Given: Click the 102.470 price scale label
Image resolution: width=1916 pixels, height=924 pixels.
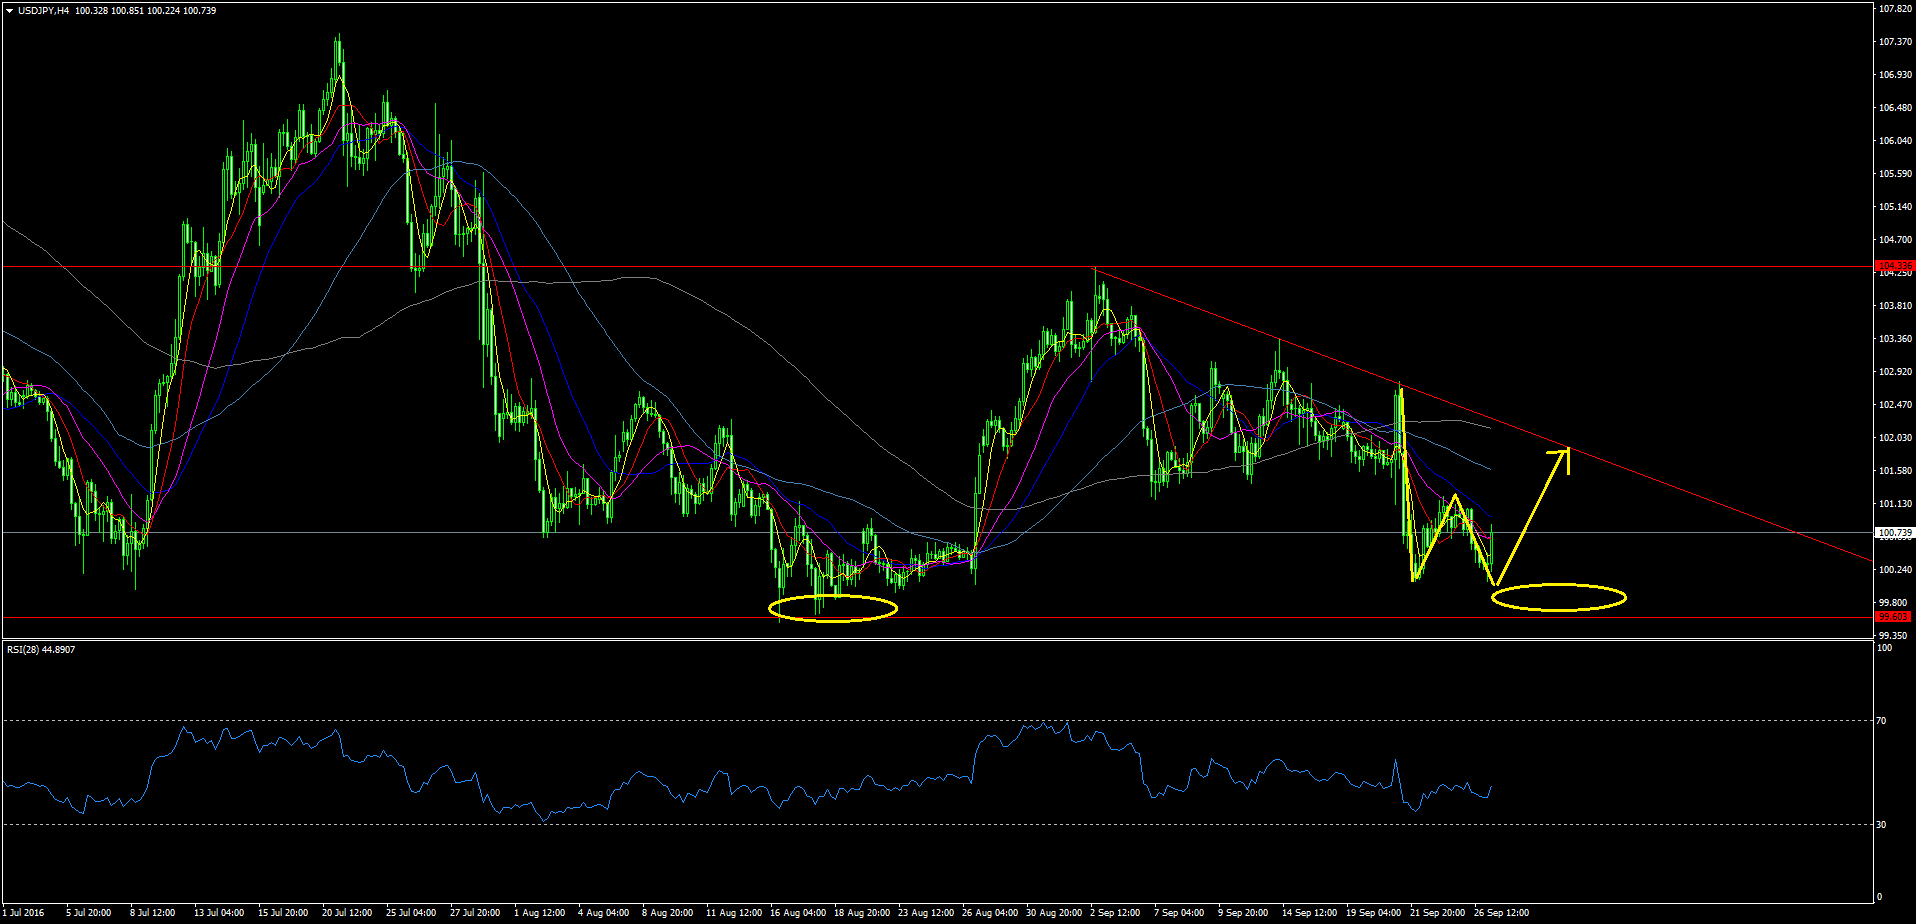Looking at the screenshot, I should pyautogui.click(x=1896, y=405).
